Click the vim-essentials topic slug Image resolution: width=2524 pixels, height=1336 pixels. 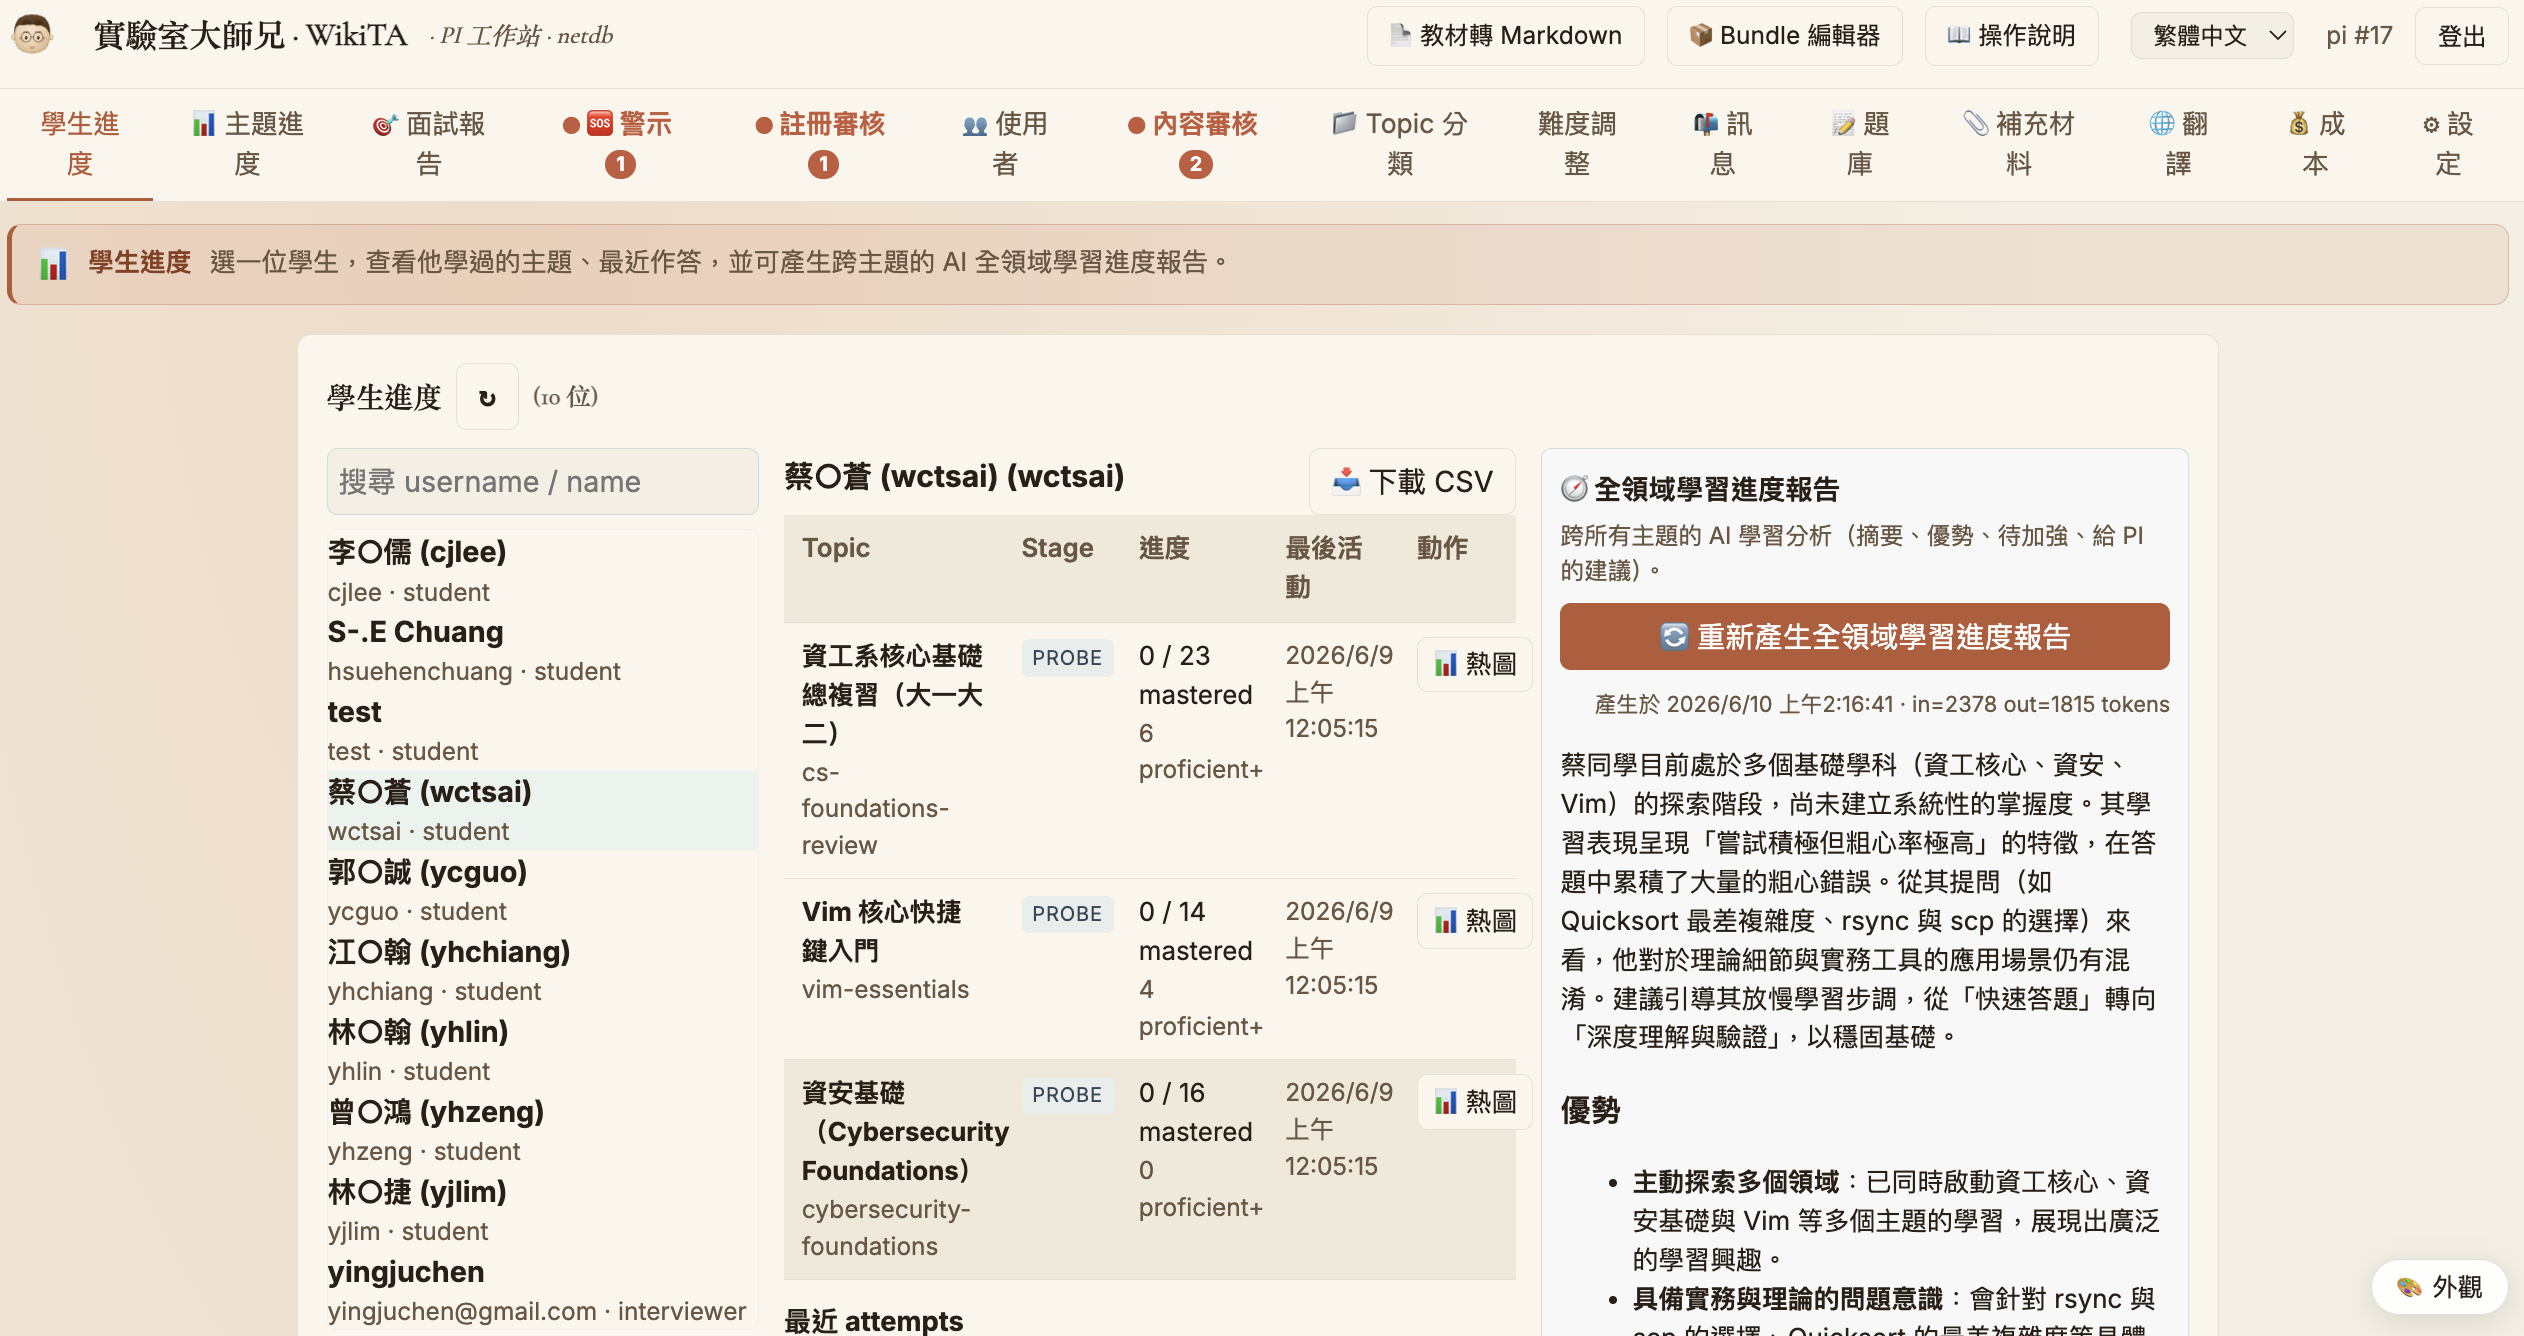(x=885, y=990)
